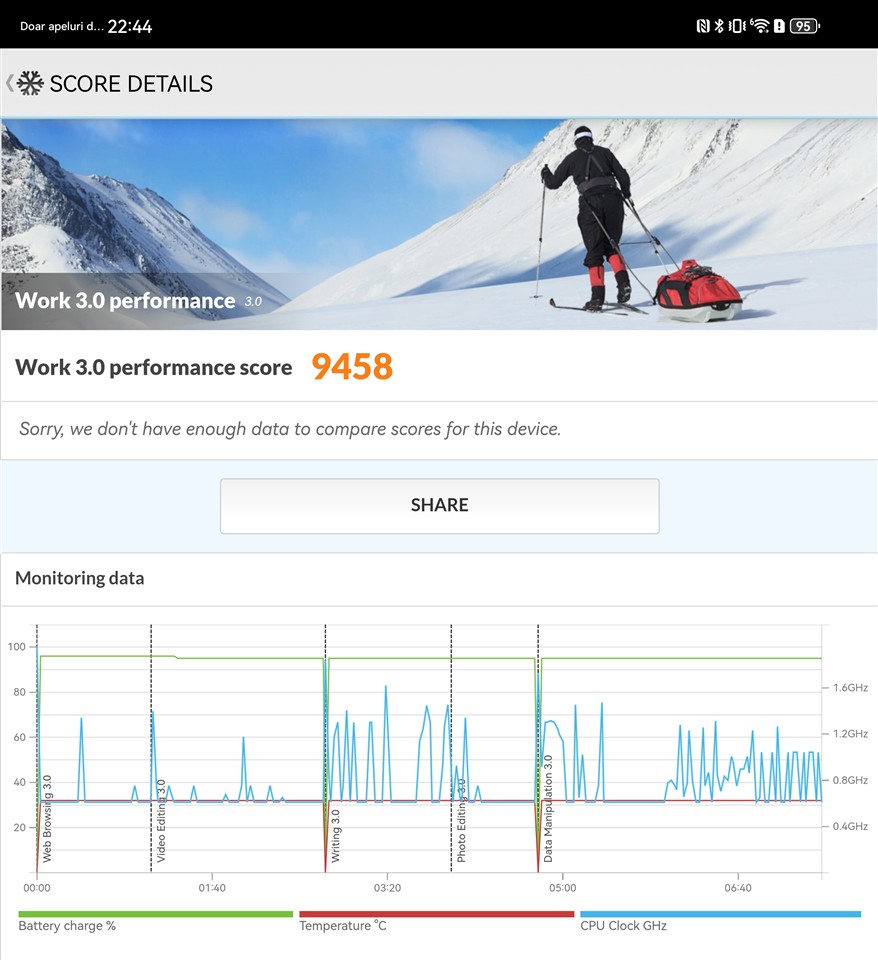Select the Data Manipulation 3.0 chart marker
The height and width of the screenshot is (960, 878).
(548, 809)
